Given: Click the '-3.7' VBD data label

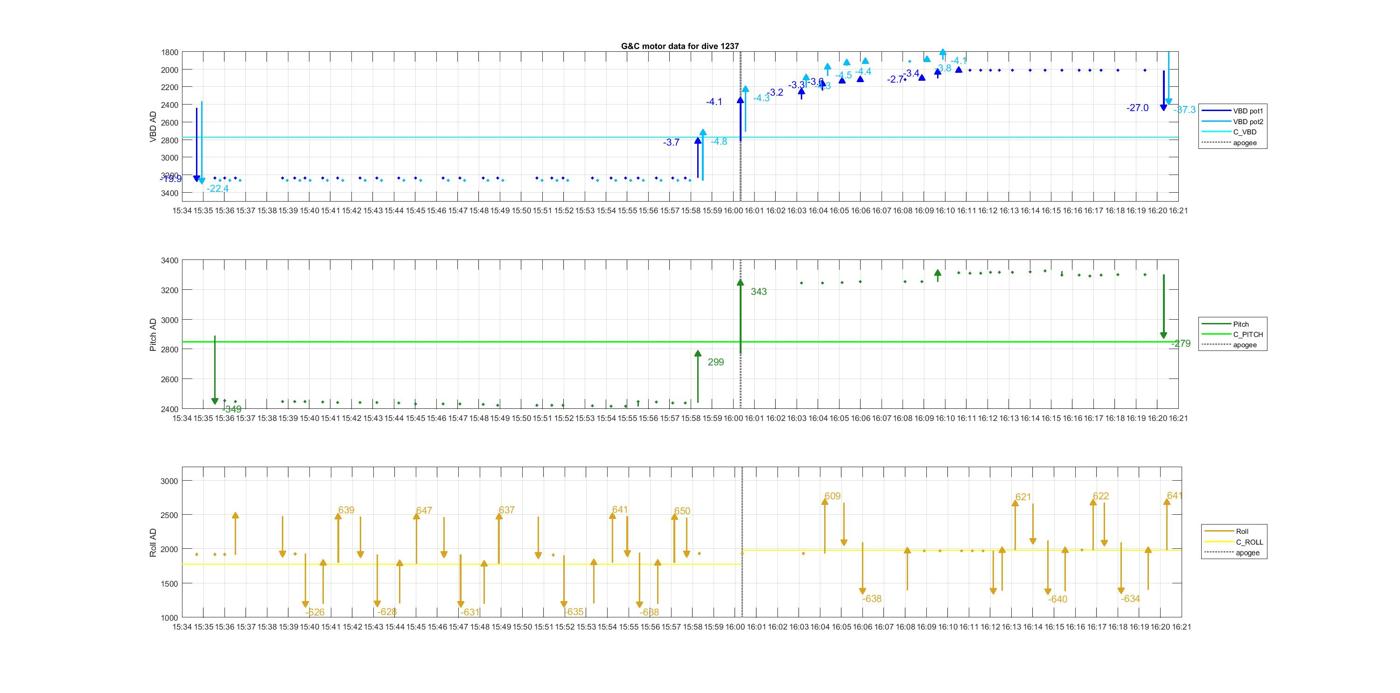Looking at the screenshot, I should [x=671, y=143].
